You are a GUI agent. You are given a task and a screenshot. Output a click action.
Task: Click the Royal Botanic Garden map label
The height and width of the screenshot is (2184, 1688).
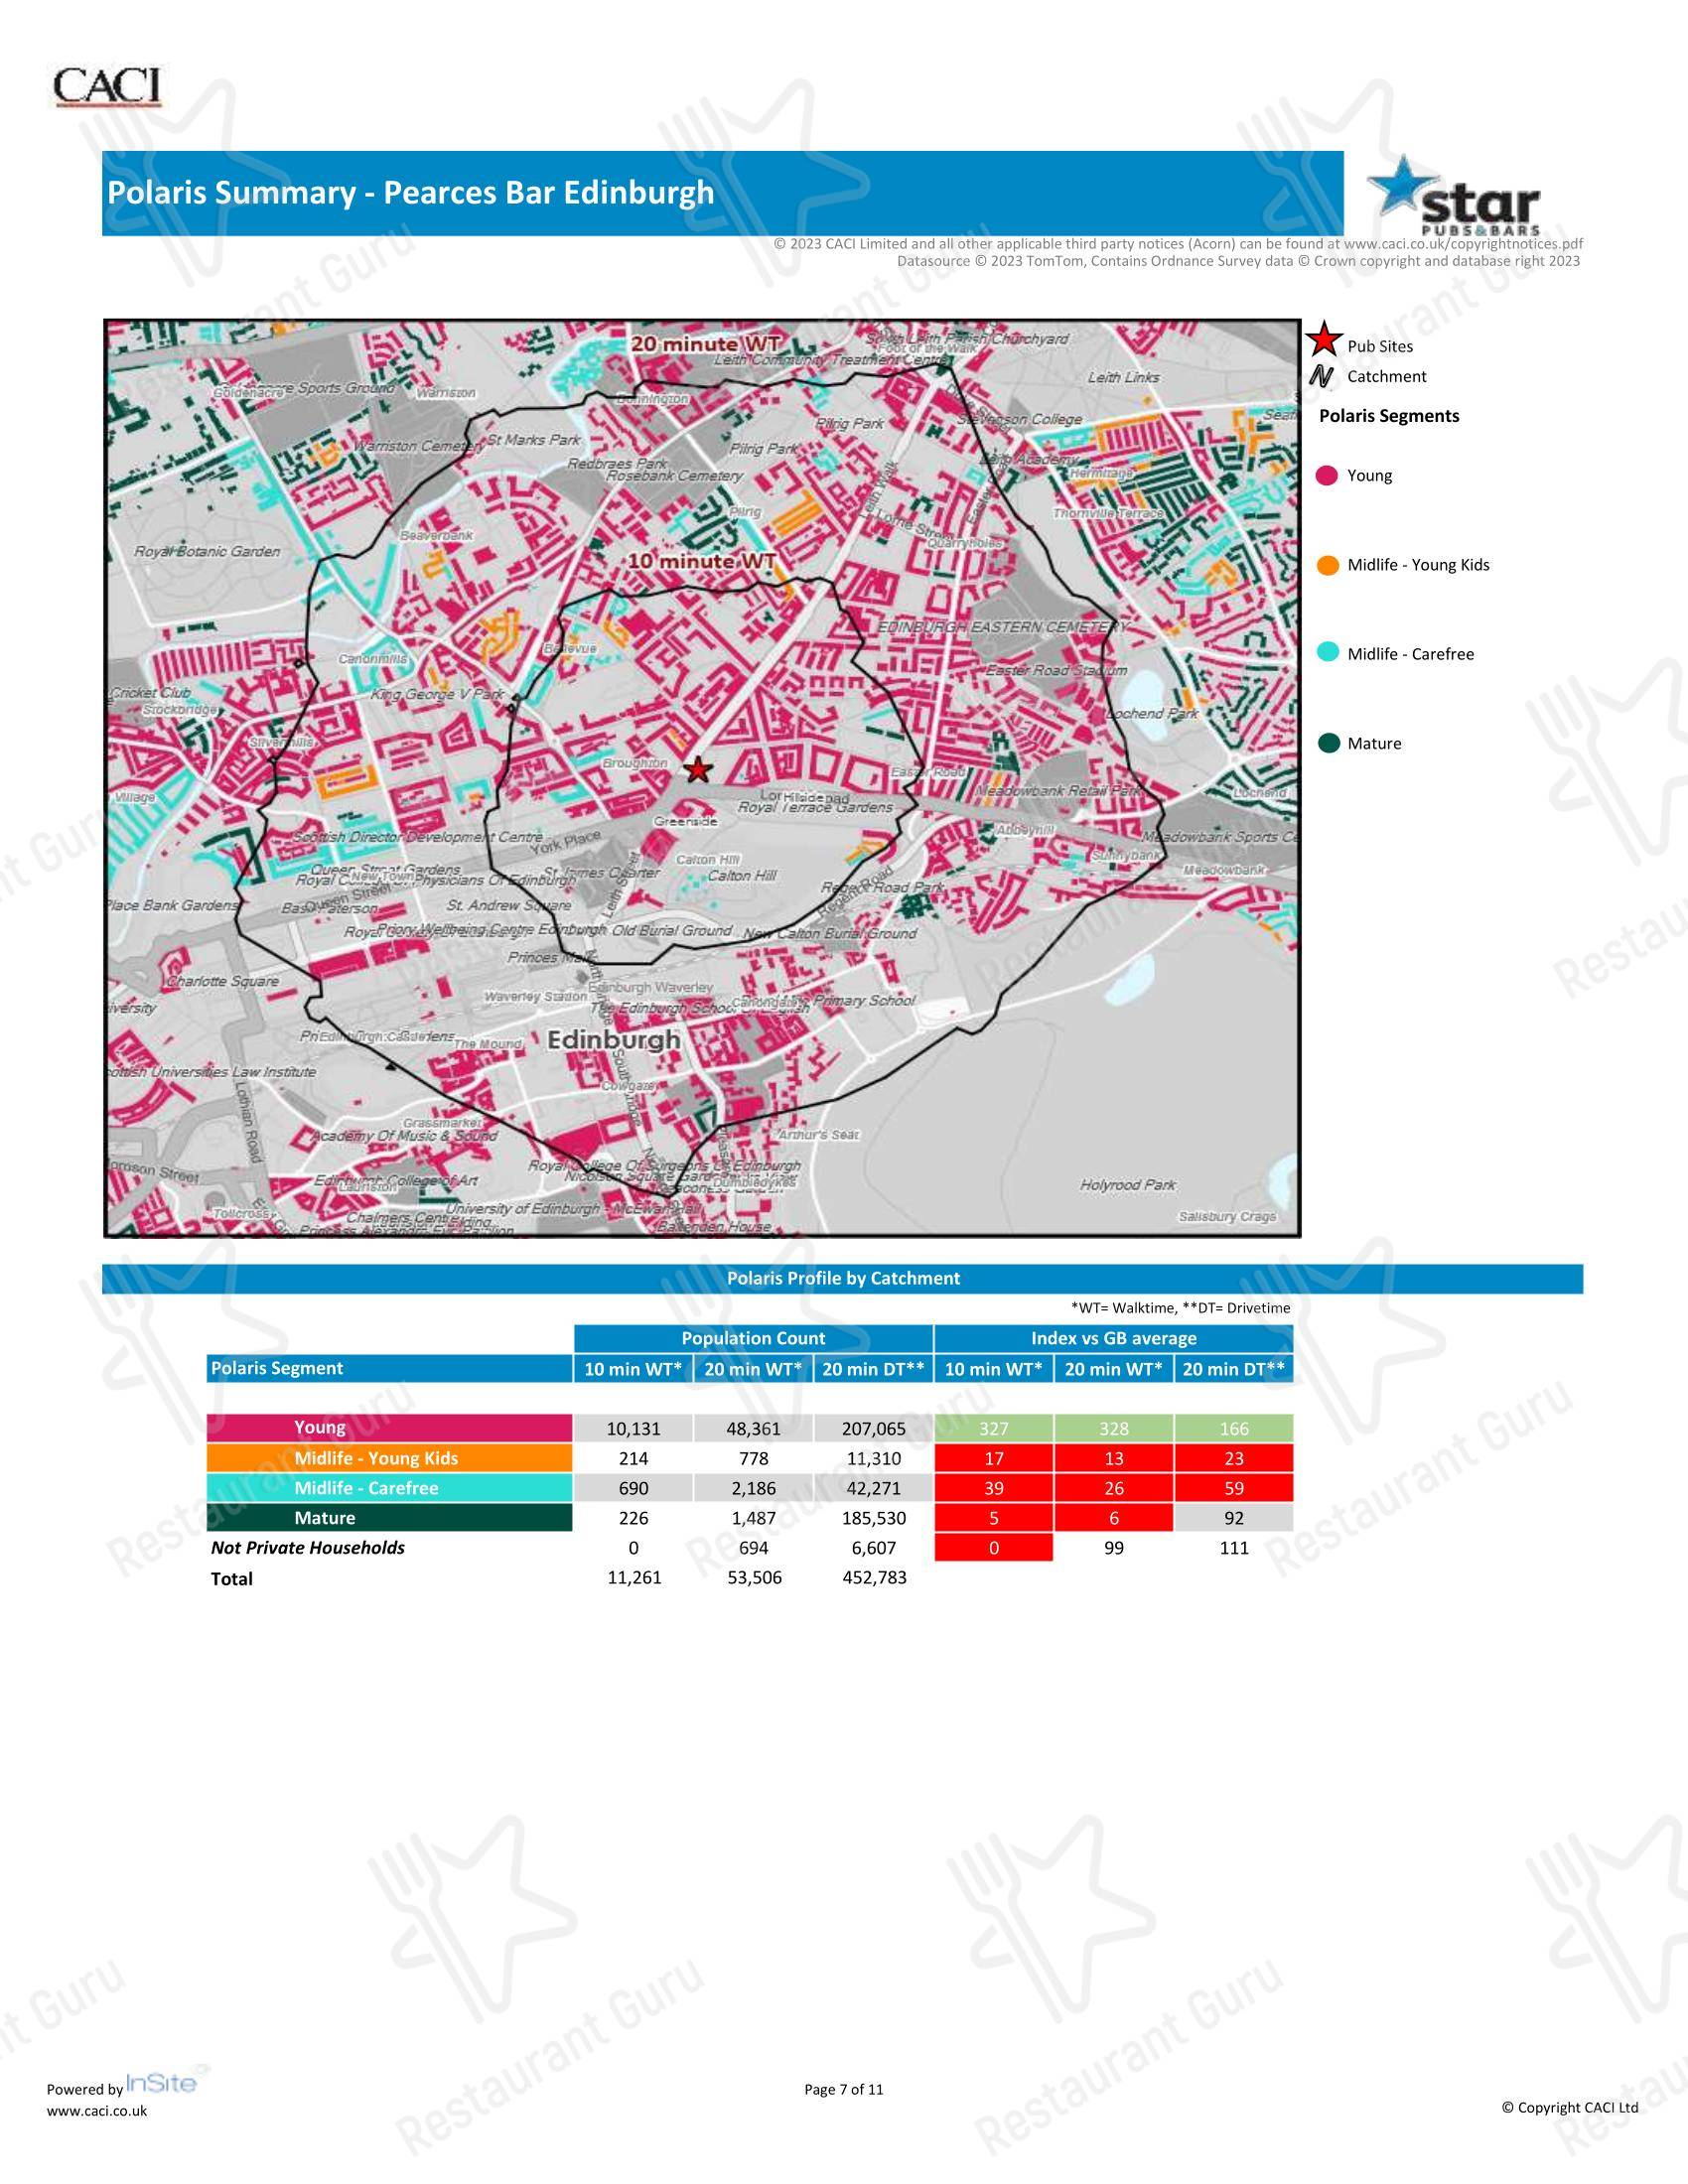click(207, 551)
